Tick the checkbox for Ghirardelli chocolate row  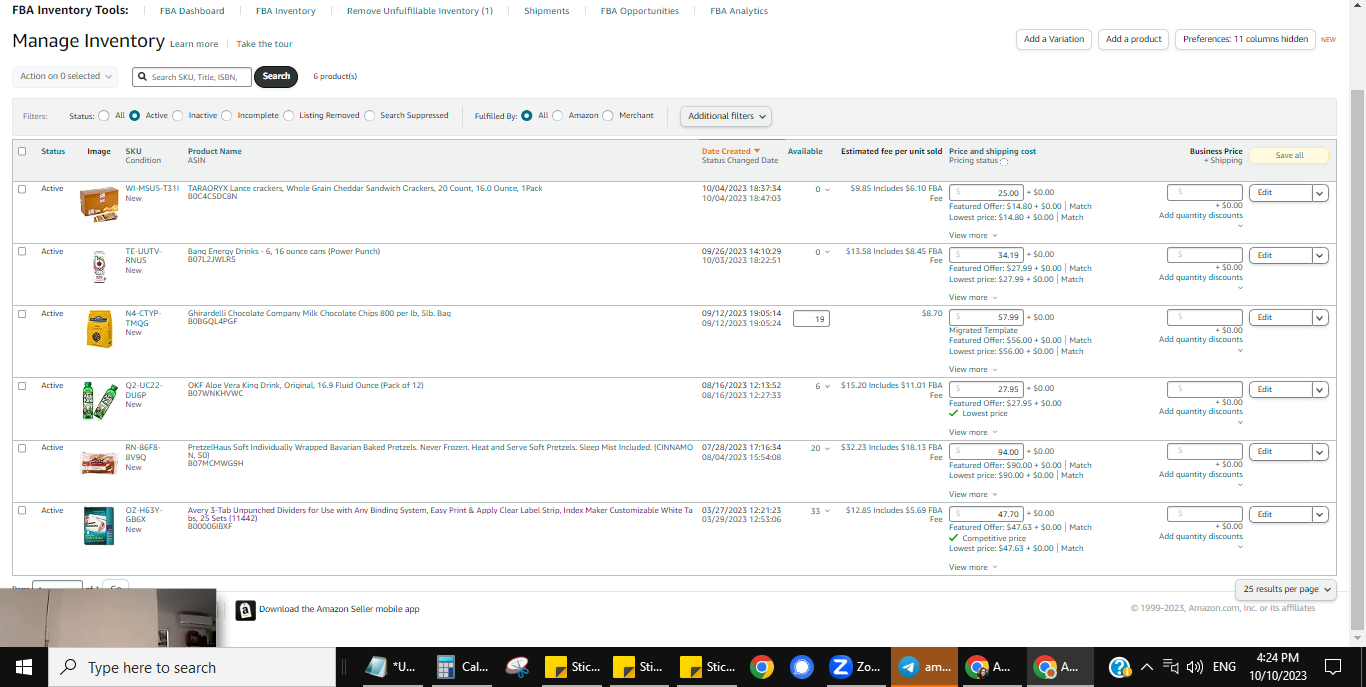pyautogui.click(x=22, y=313)
